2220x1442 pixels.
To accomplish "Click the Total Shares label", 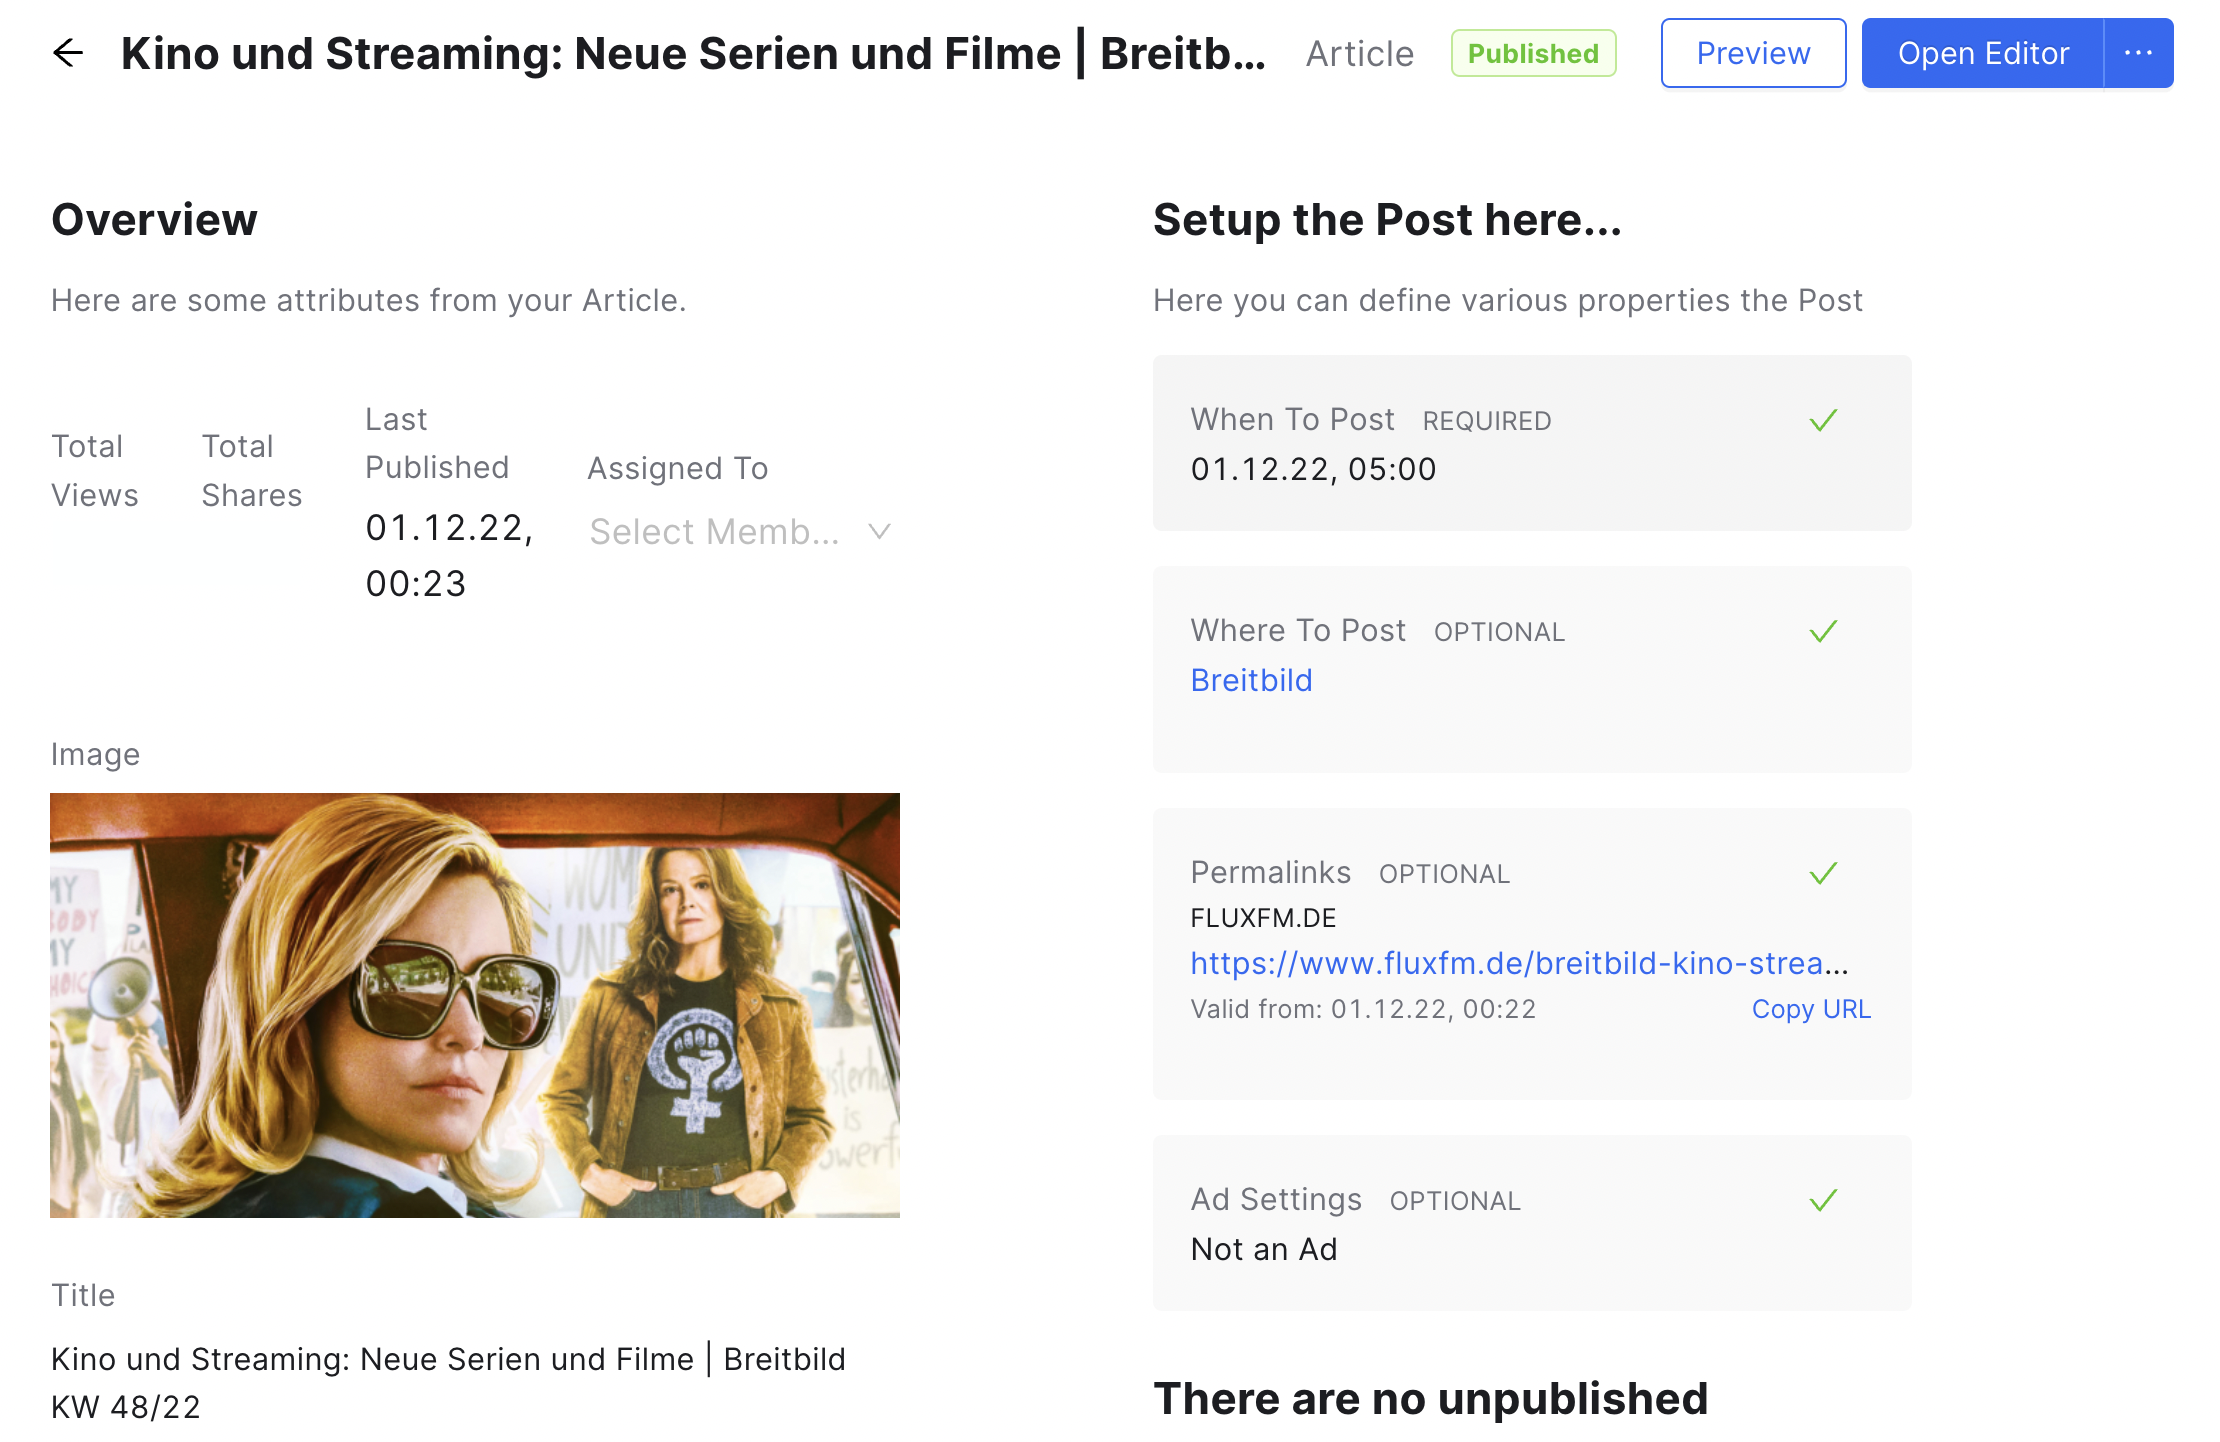I will 252,471.
